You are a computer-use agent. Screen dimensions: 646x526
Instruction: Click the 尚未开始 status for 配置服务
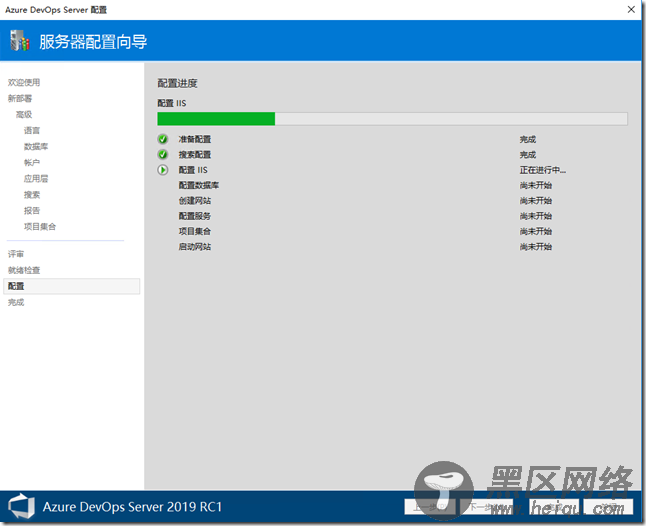[x=536, y=216]
